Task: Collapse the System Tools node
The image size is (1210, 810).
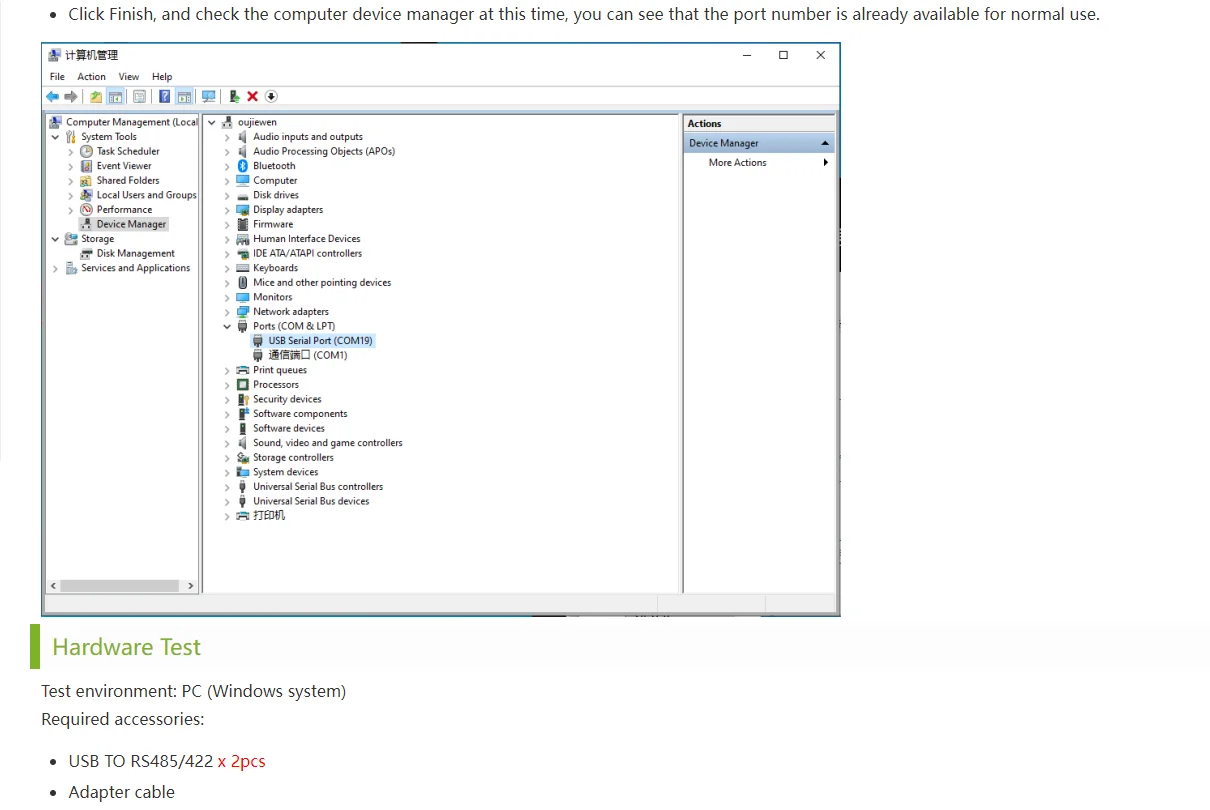Action: coord(55,137)
